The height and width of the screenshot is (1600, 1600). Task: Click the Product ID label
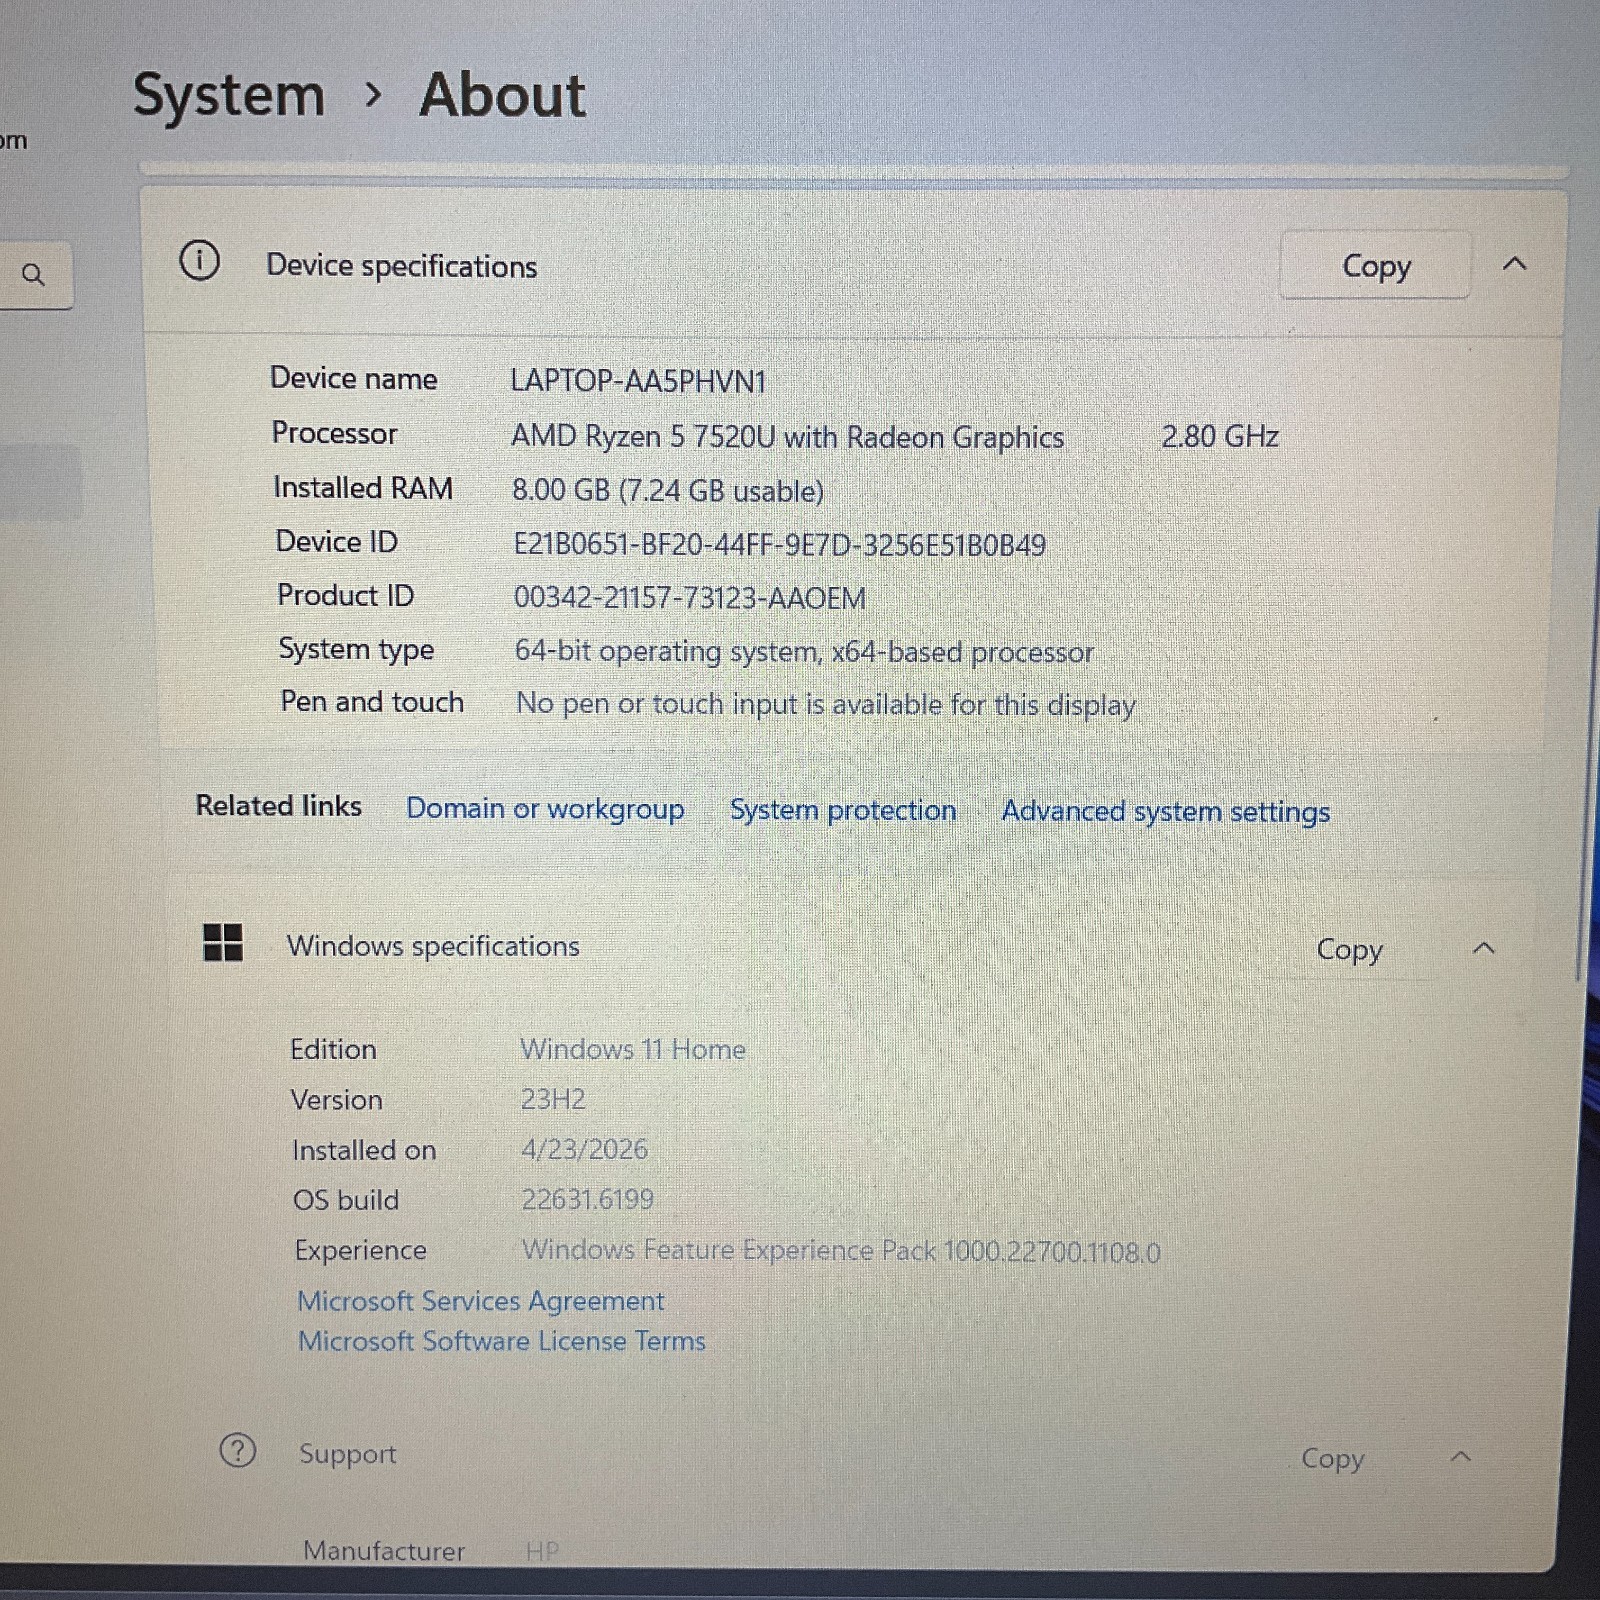click(x=345, y=595)
